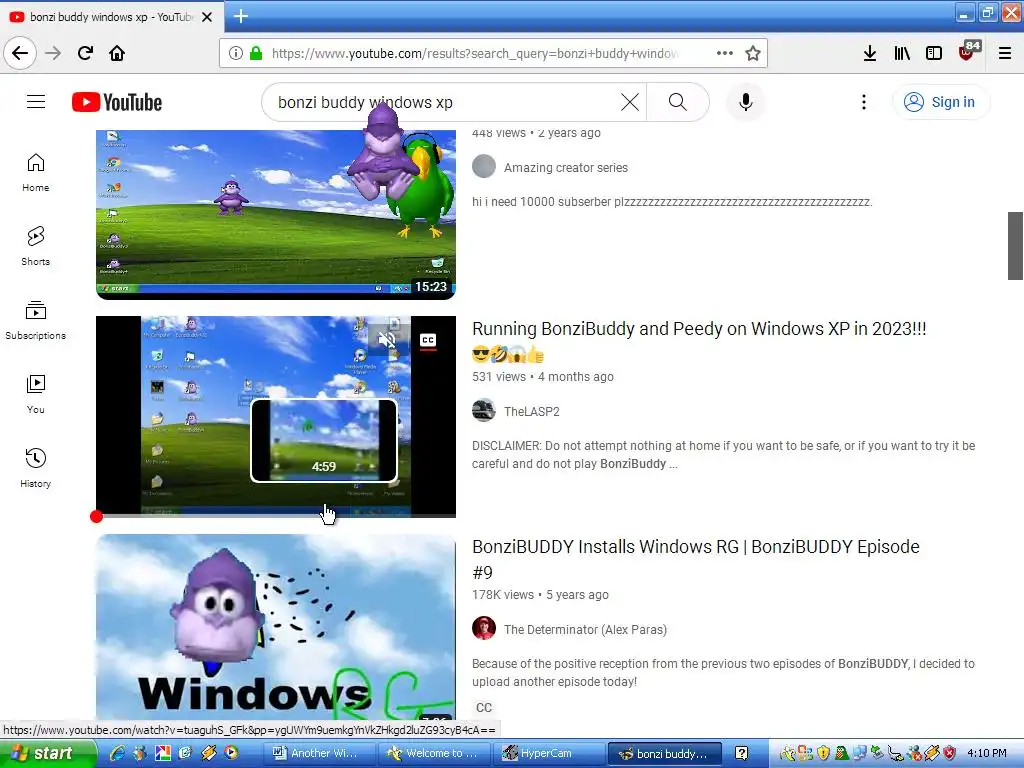
Task: Start voice search with microphone icon
Action: (x=746, y=102)
